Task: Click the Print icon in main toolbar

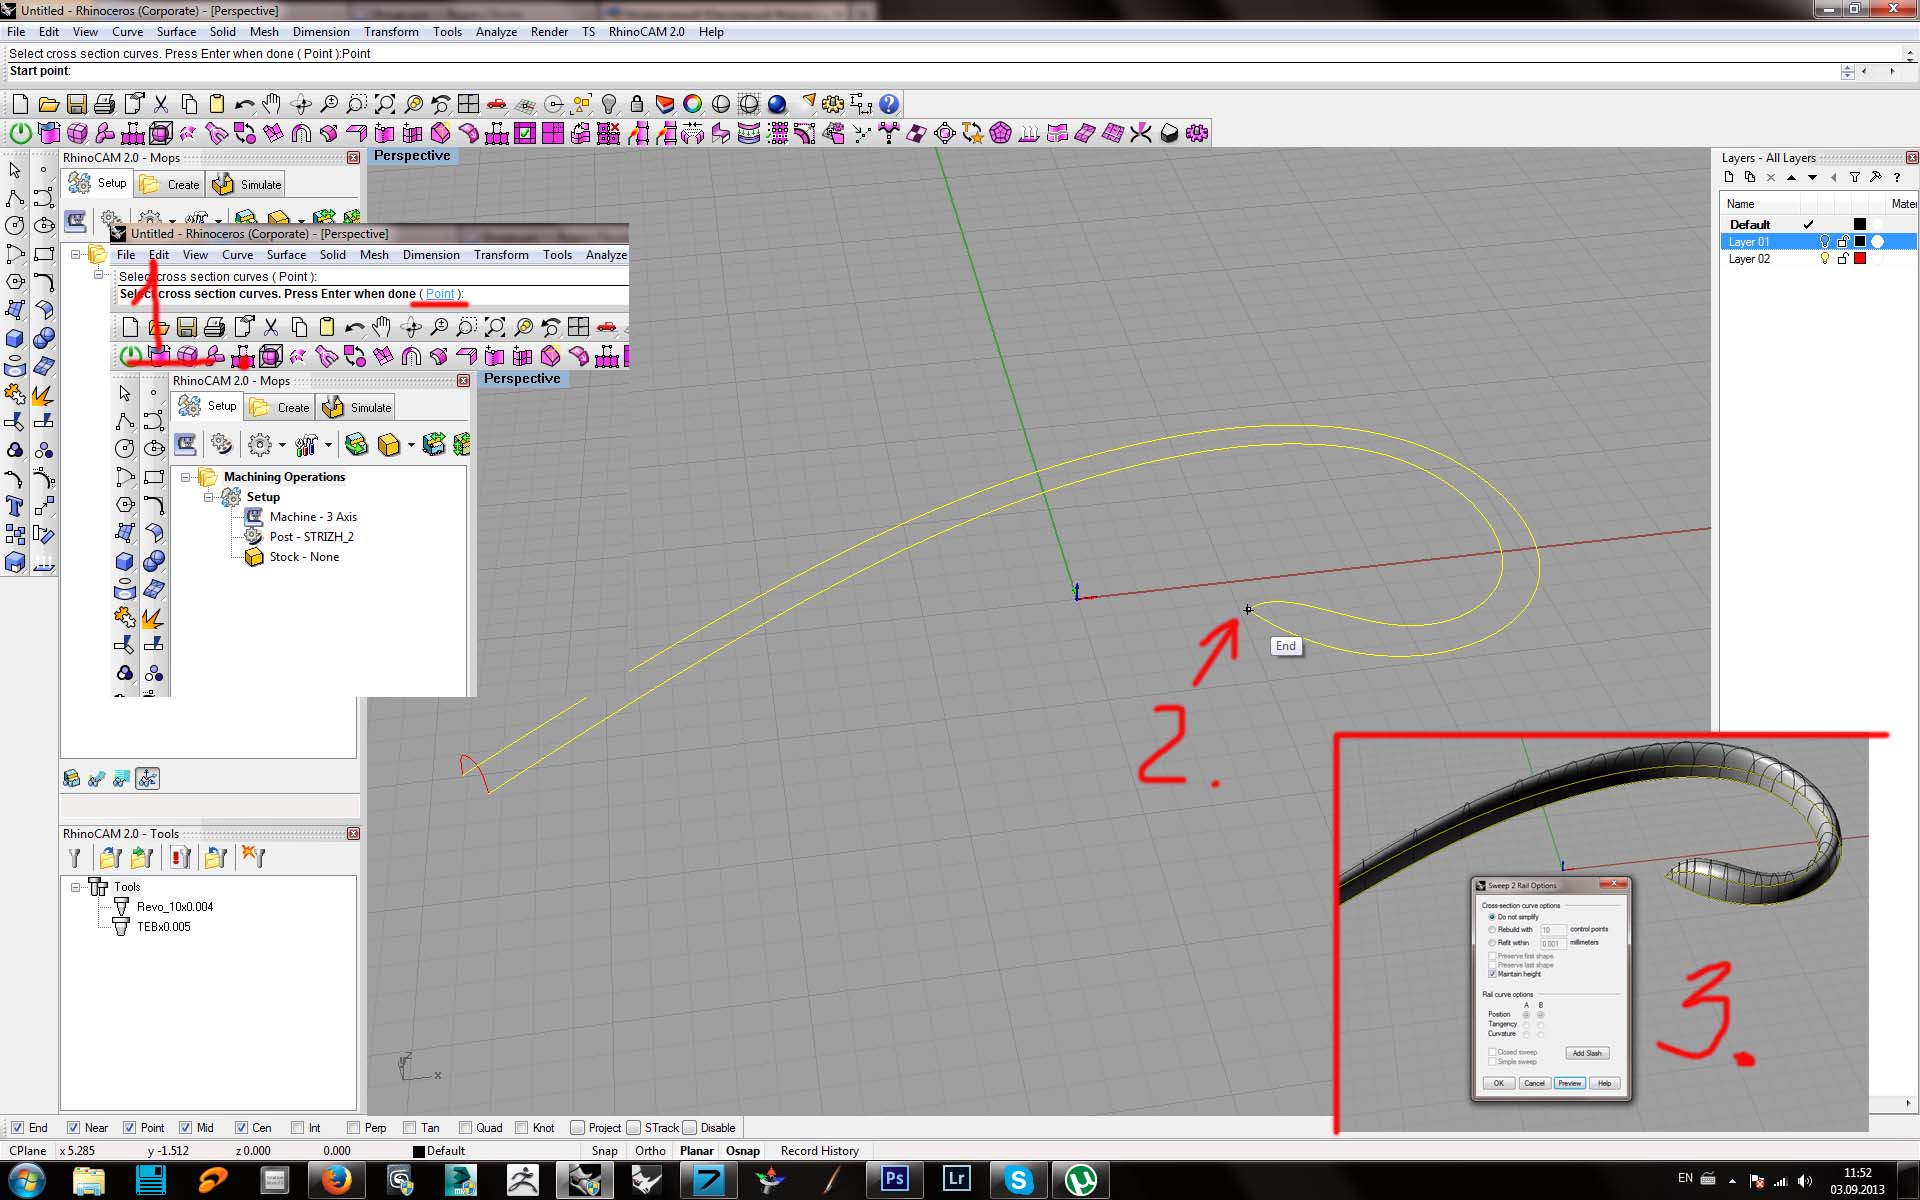Action: click(x=104, y=104)
